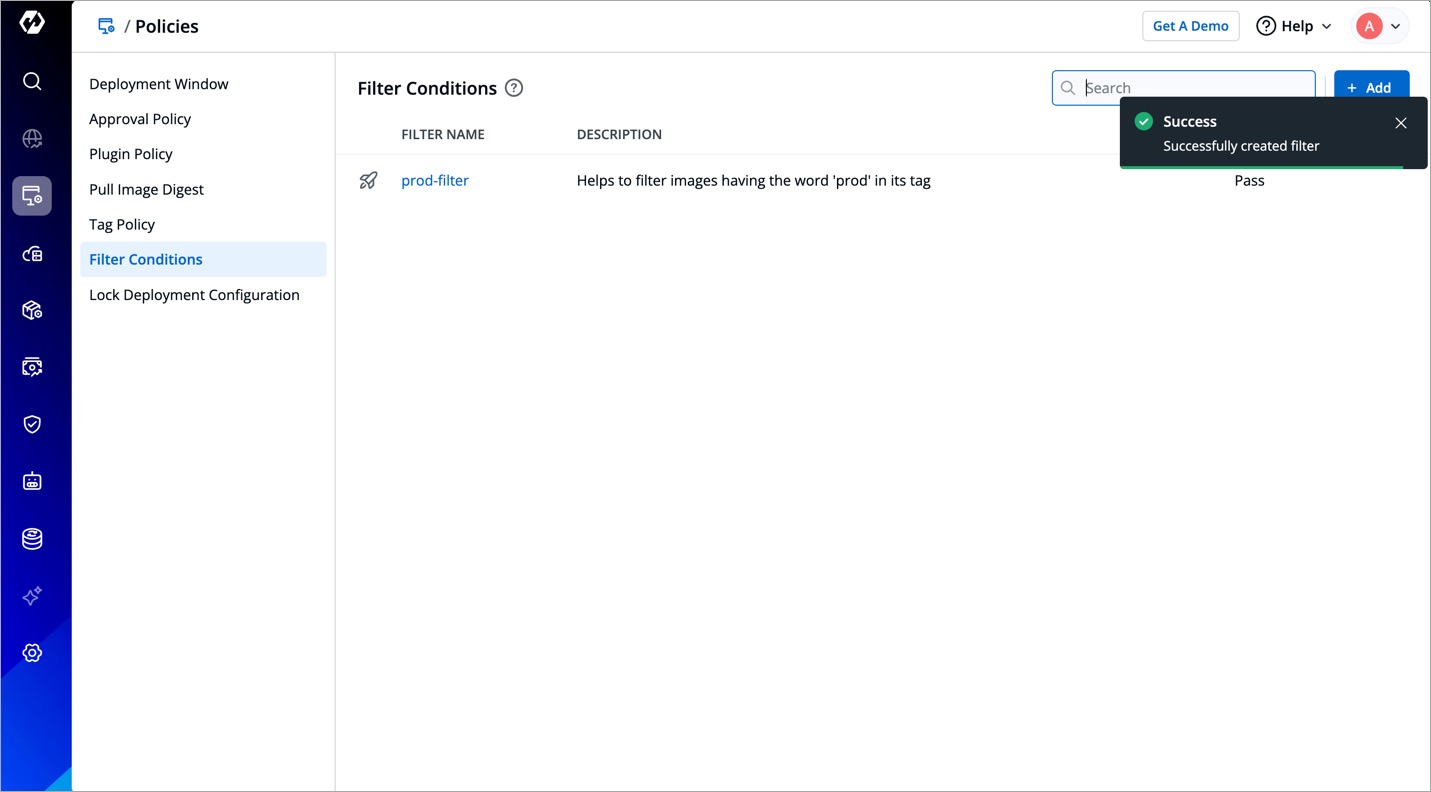The width and height of the screenshot is (1431, 792).
Task: Open the user avatar account dropdown
Action: [1380, 26]
